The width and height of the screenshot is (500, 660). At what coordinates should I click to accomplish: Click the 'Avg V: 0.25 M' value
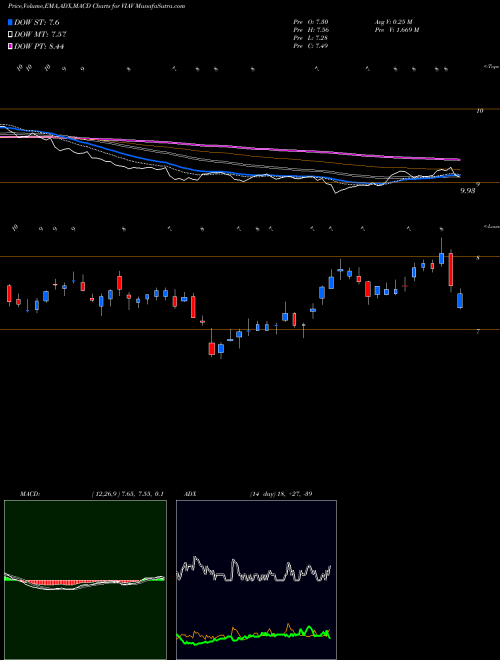[392, 22]
